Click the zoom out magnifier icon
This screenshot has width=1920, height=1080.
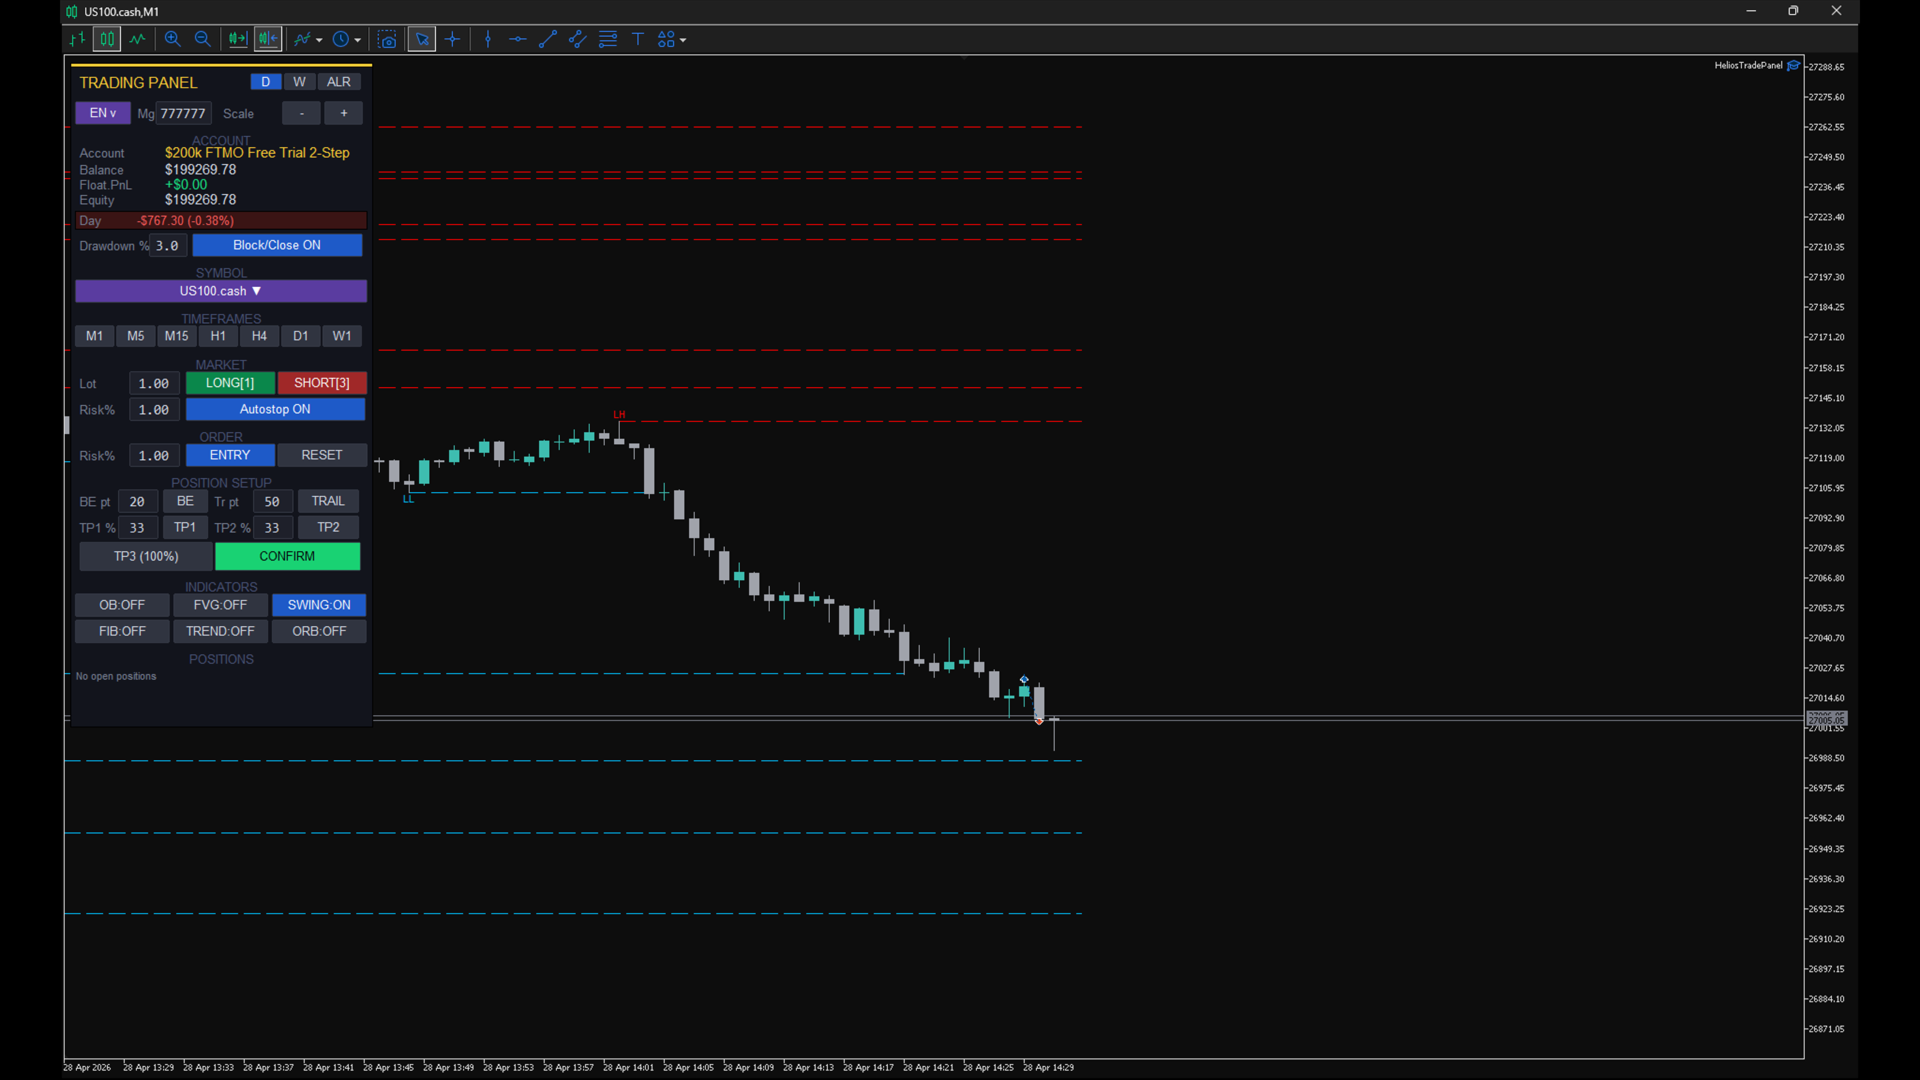tap(202, 39)
